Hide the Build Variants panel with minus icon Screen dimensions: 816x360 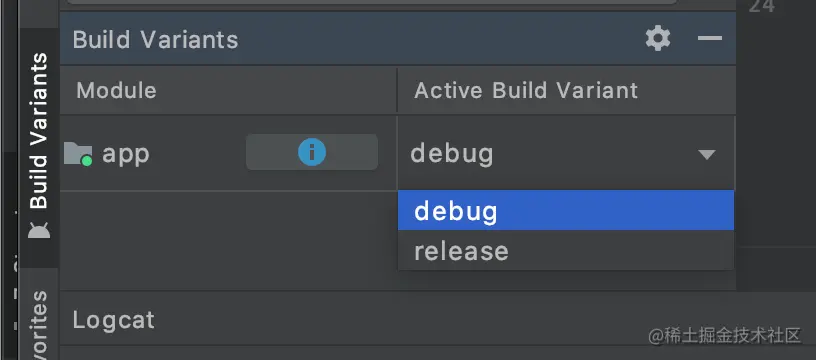pos(709,38)
